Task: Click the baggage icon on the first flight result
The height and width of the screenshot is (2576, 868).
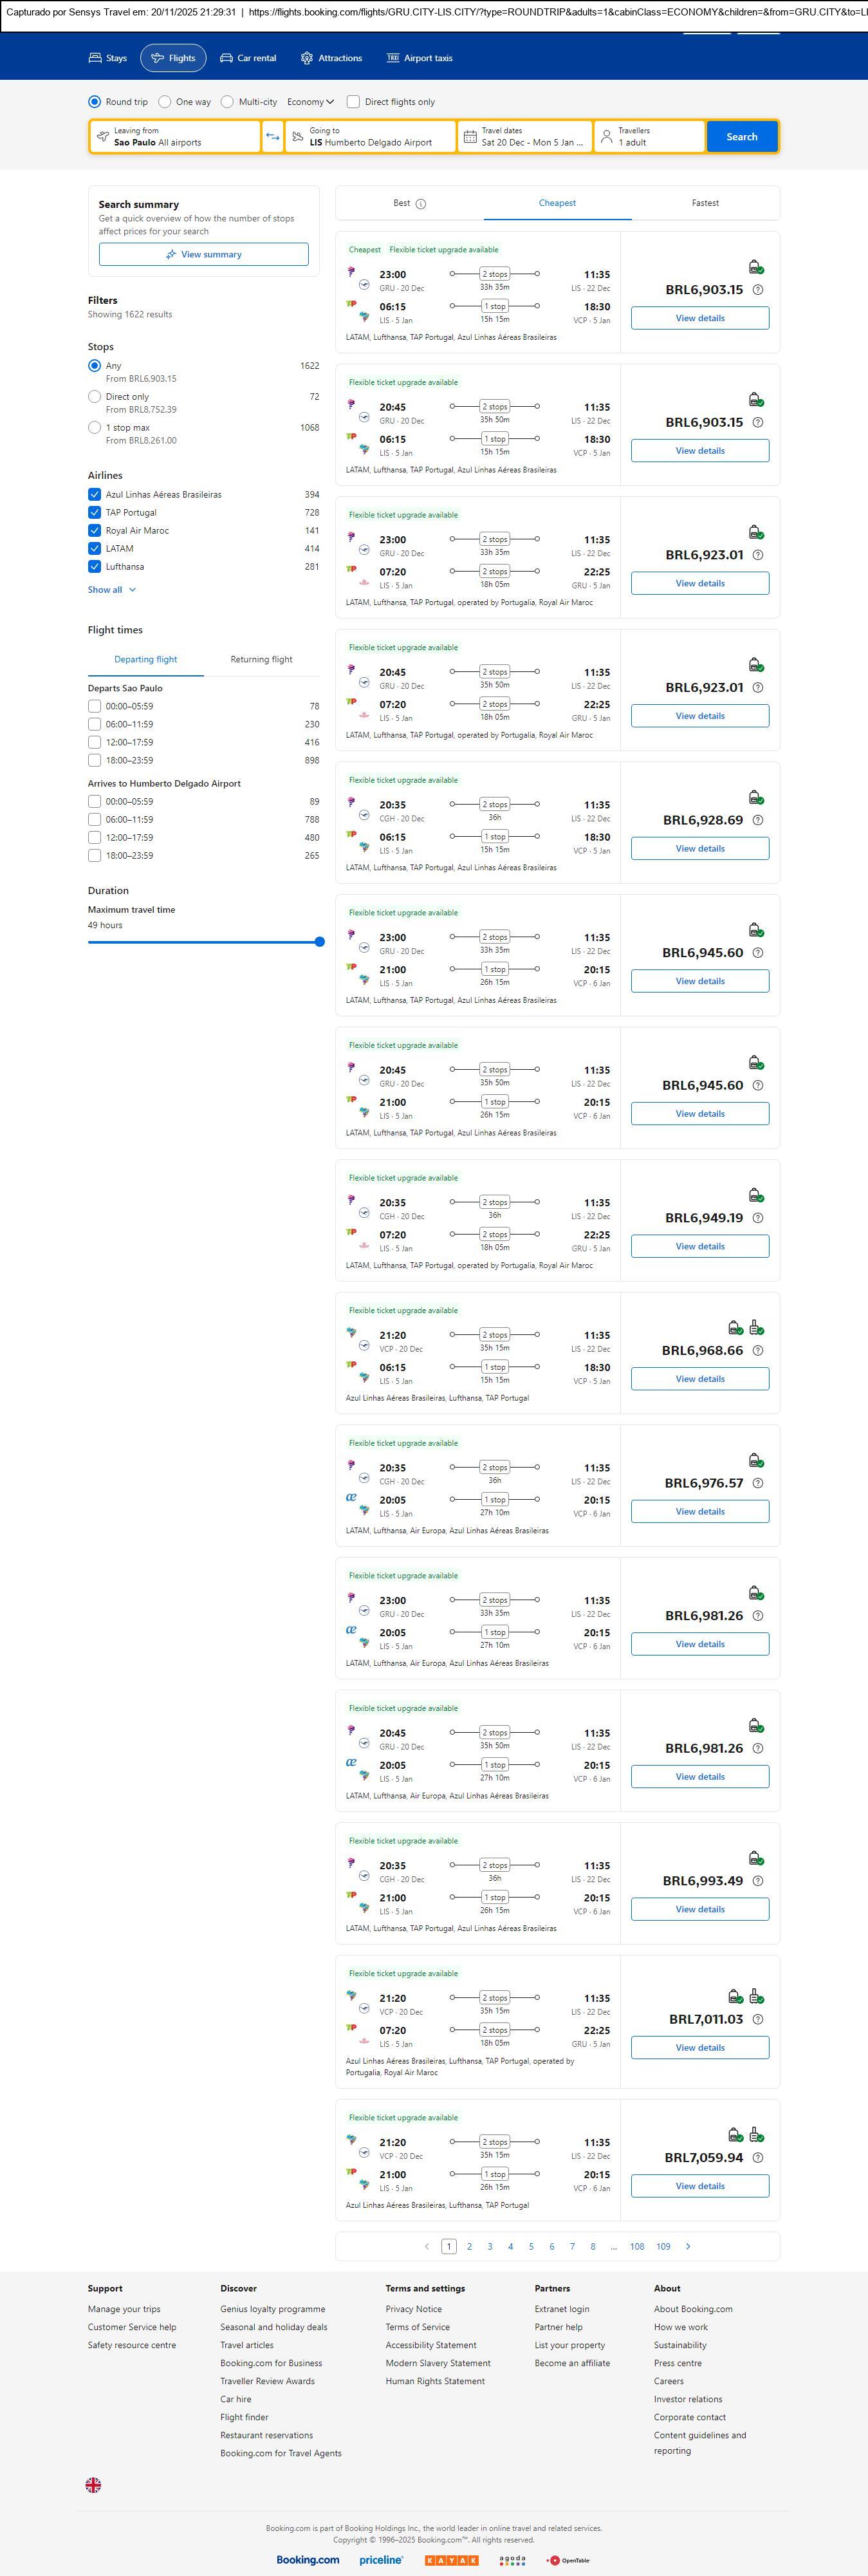Action: pos(756,267)
